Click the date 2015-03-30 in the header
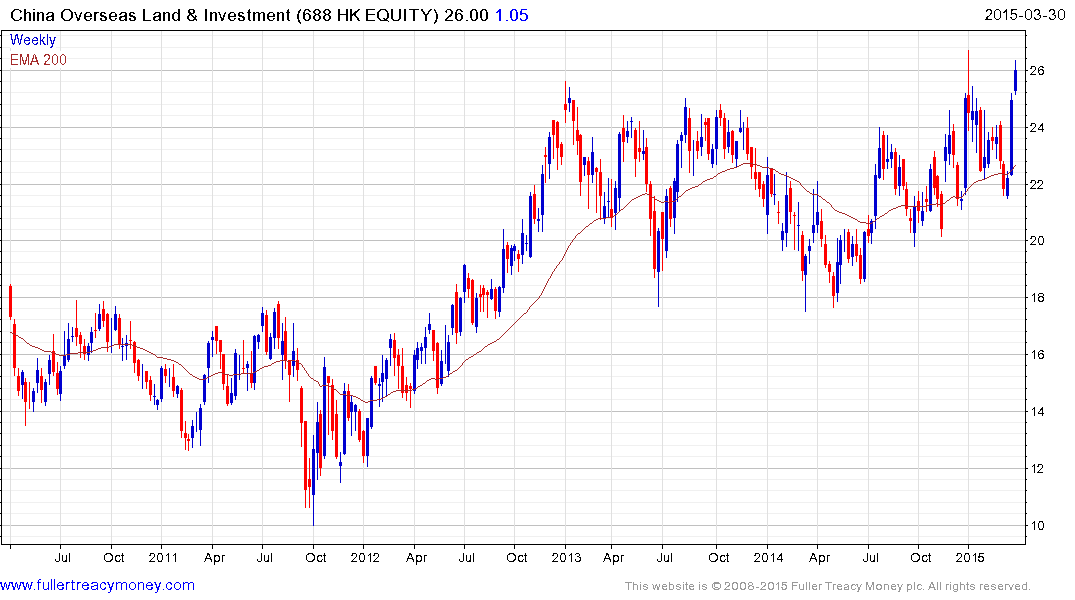Image resolution: width=1075 pixels, height=600 pixels. pyautogui.click(x=1024, y=14)
